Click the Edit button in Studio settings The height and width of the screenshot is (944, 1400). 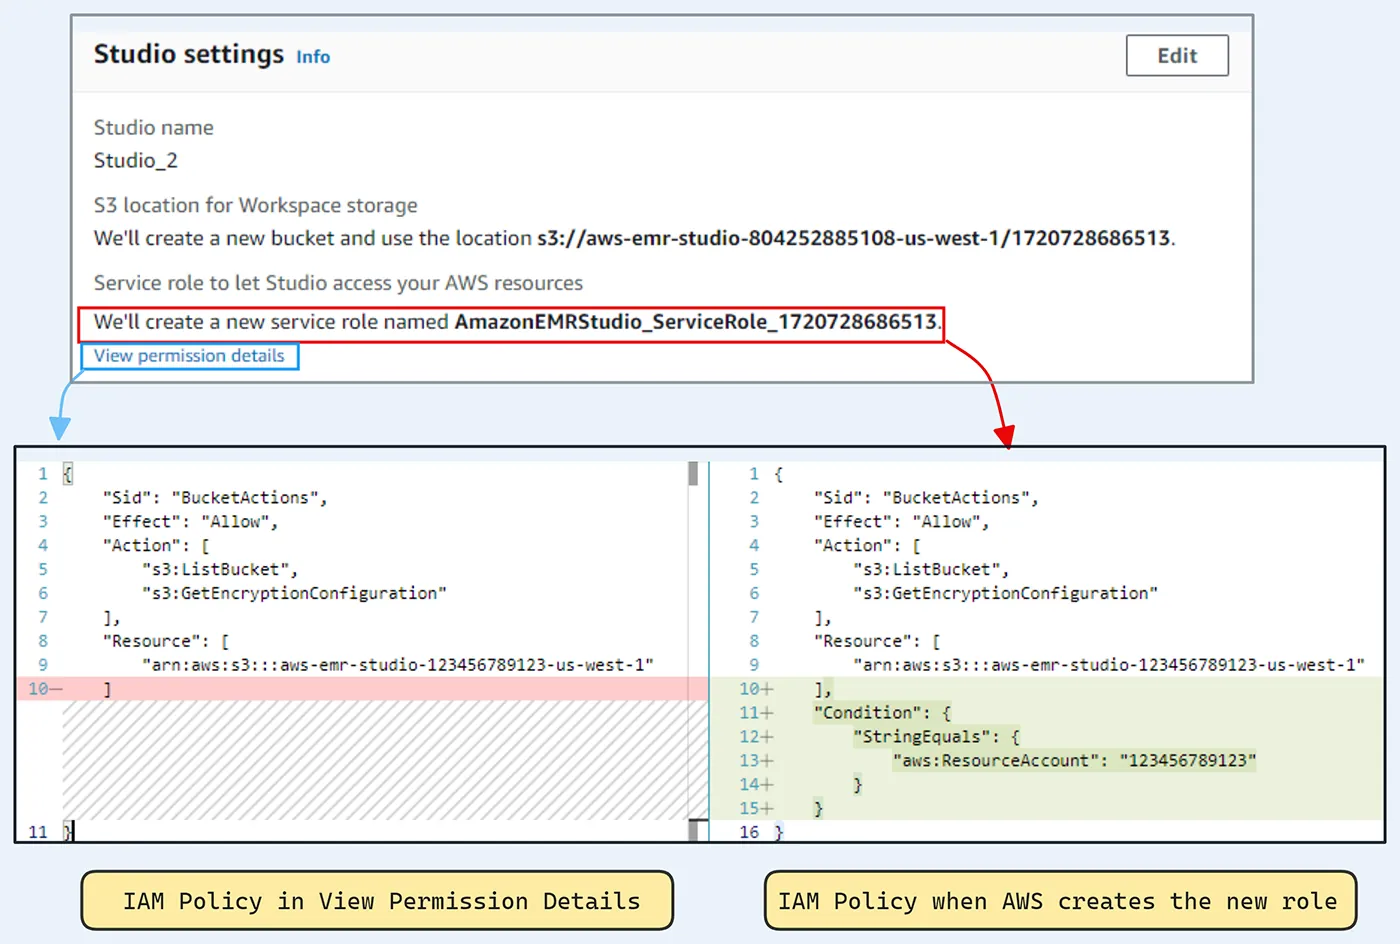click(1177, 56)
